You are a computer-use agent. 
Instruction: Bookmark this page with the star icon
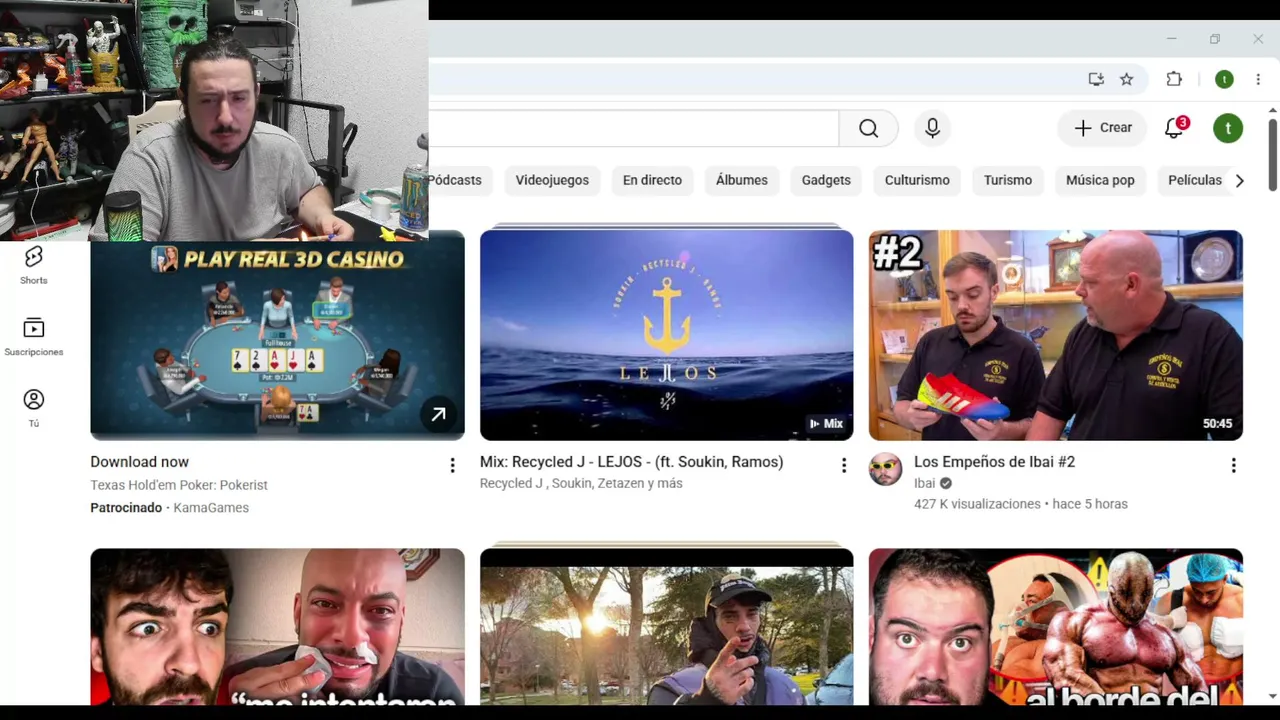point(1126,79)
